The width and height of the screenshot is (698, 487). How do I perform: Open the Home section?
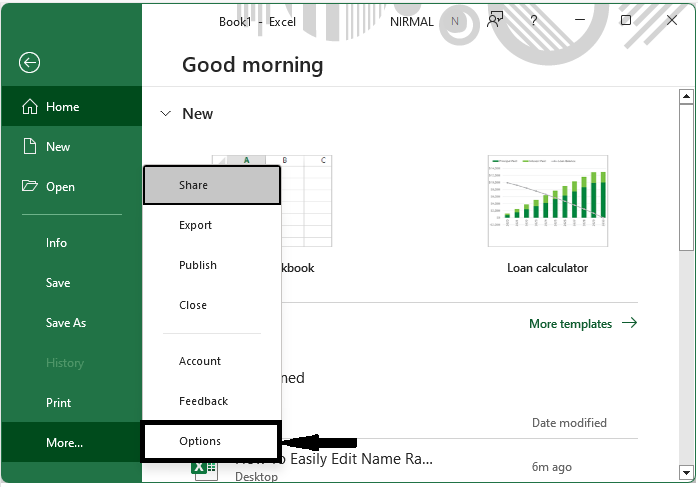72,106
